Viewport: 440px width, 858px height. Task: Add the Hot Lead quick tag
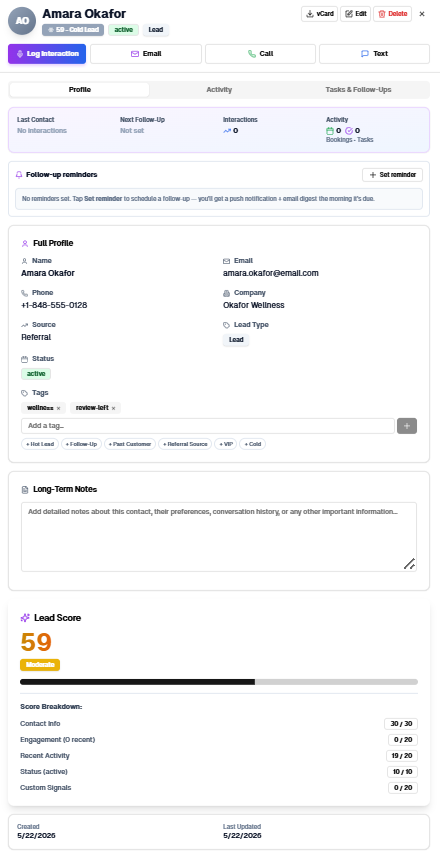pyautogui.click(x=40, y=444)
